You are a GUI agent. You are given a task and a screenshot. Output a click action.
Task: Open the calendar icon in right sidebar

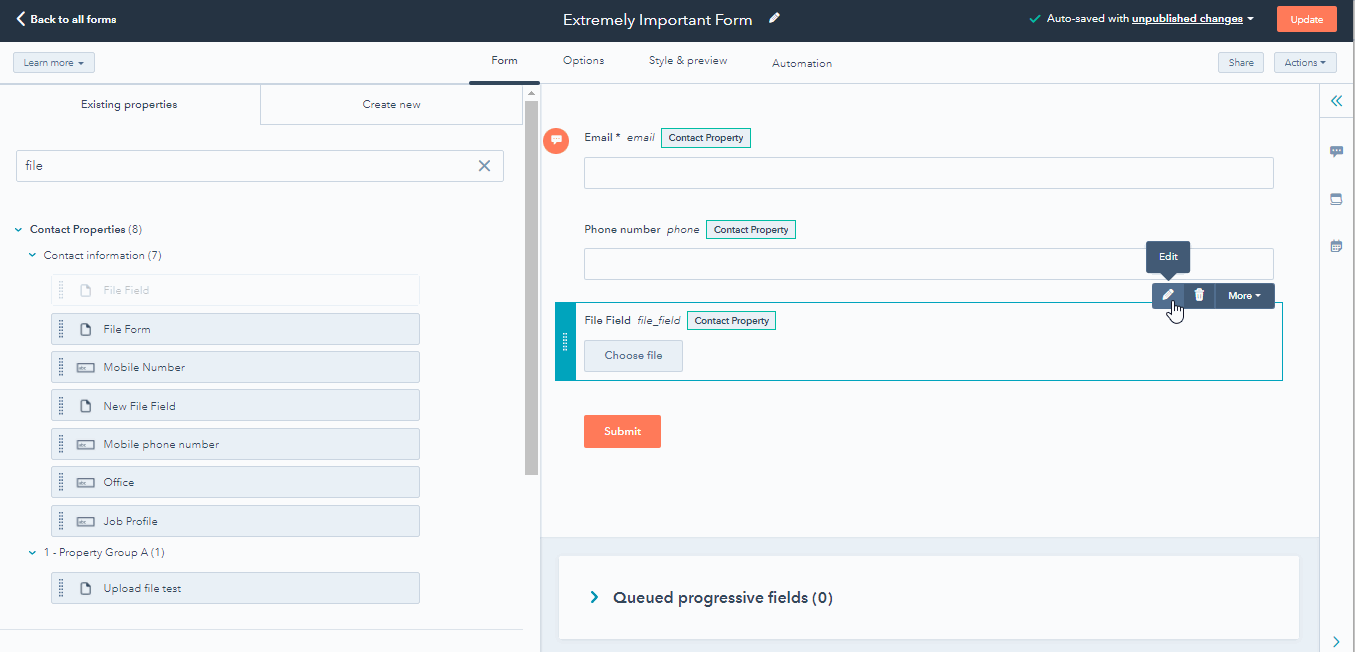pyautogui.click(x=1336, y=246)
